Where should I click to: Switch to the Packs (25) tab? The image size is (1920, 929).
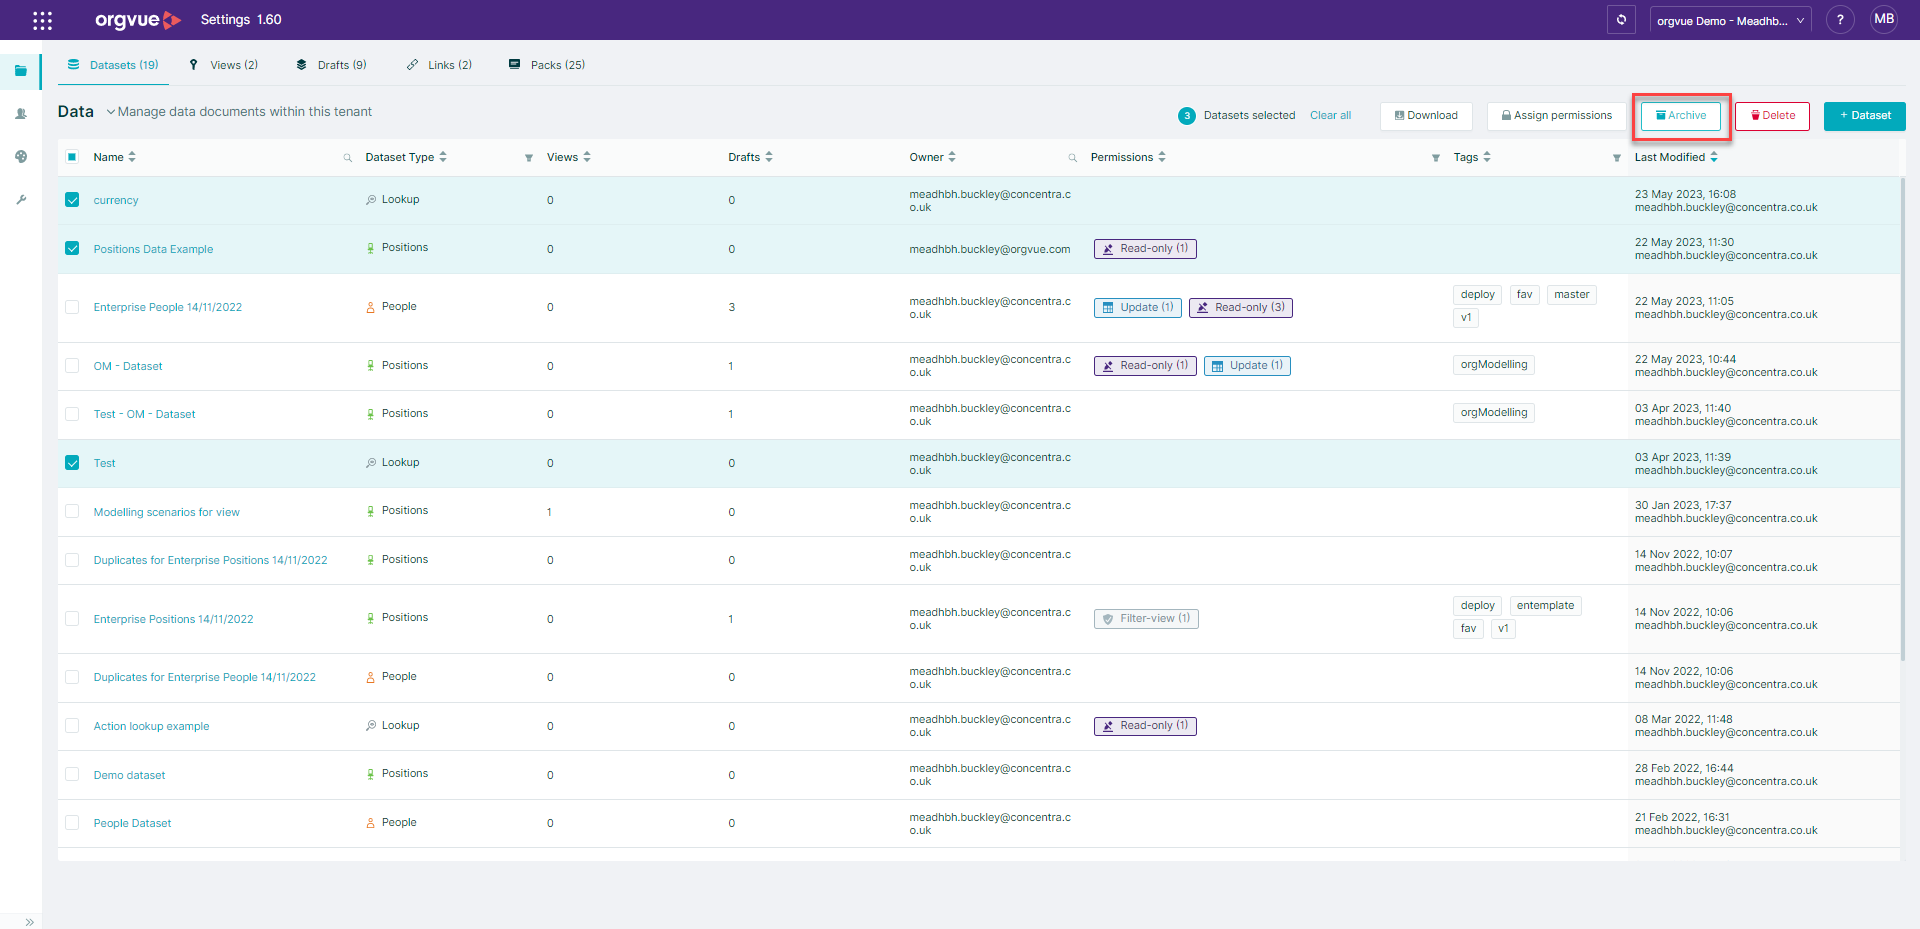pyautogui.click(x=547, y=65)
